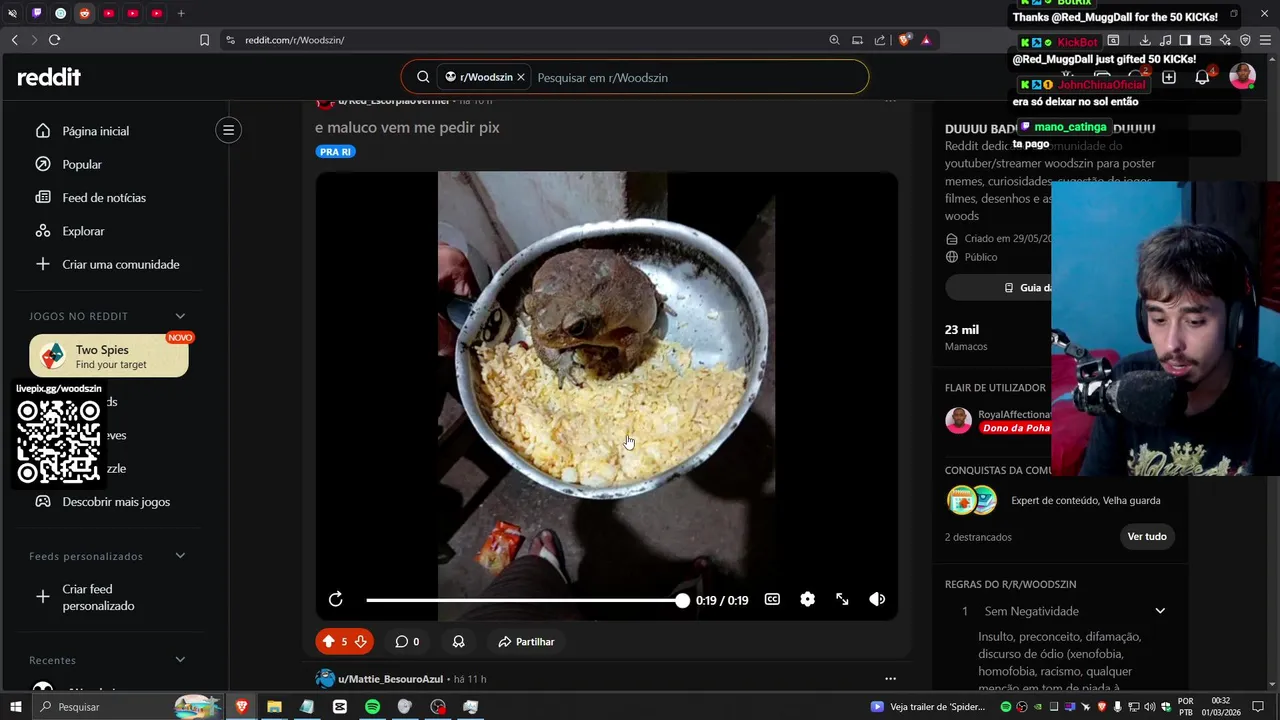
Task: Collapse the sidebar with hamburger button
Action: [x=228, y=130]
